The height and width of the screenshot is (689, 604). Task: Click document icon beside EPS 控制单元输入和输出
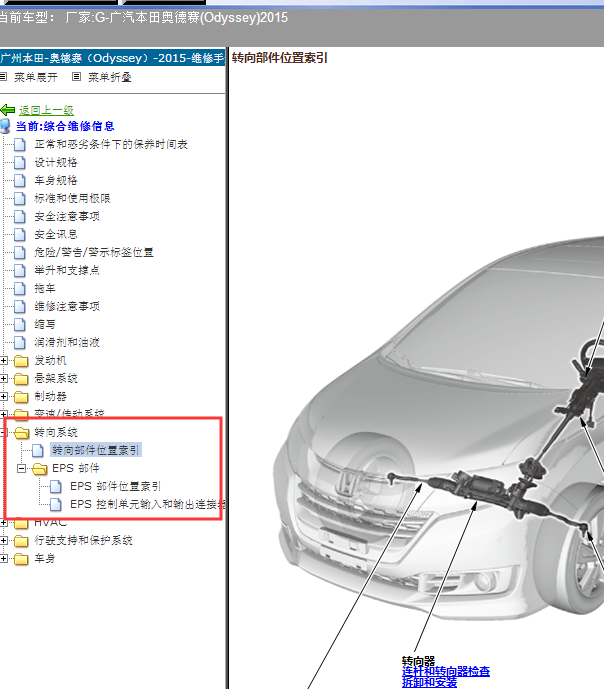(55, 504)
